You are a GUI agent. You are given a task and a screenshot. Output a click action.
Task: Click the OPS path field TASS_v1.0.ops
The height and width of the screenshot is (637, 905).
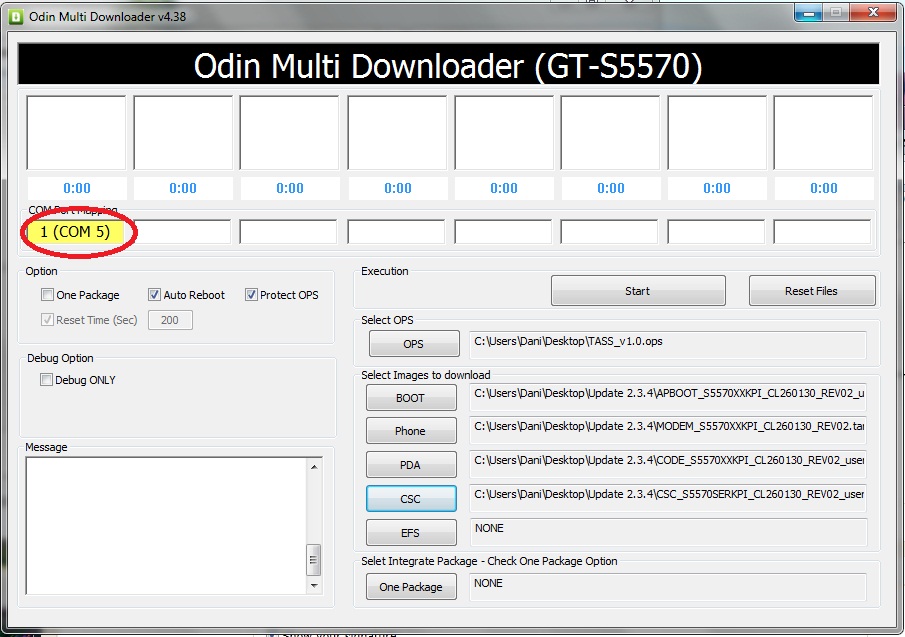tap(668, 344)
